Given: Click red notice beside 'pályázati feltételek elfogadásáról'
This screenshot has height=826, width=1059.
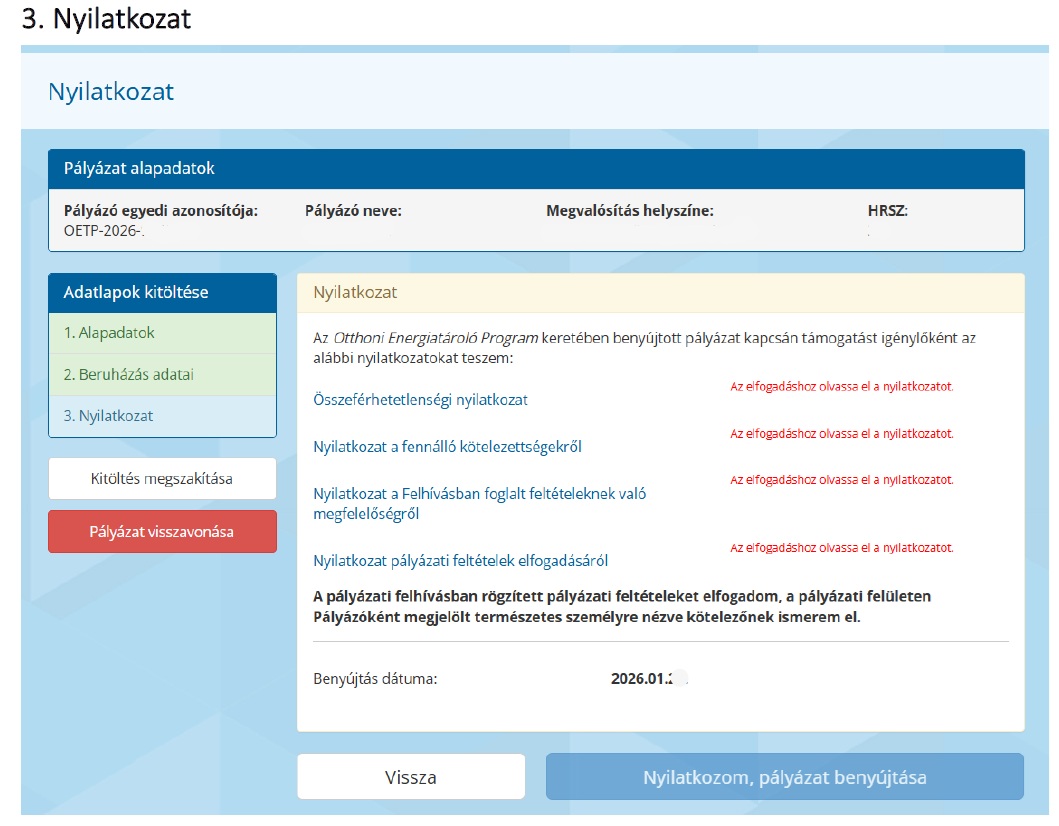Looking at the screenshot, I should tap(841, 548).
